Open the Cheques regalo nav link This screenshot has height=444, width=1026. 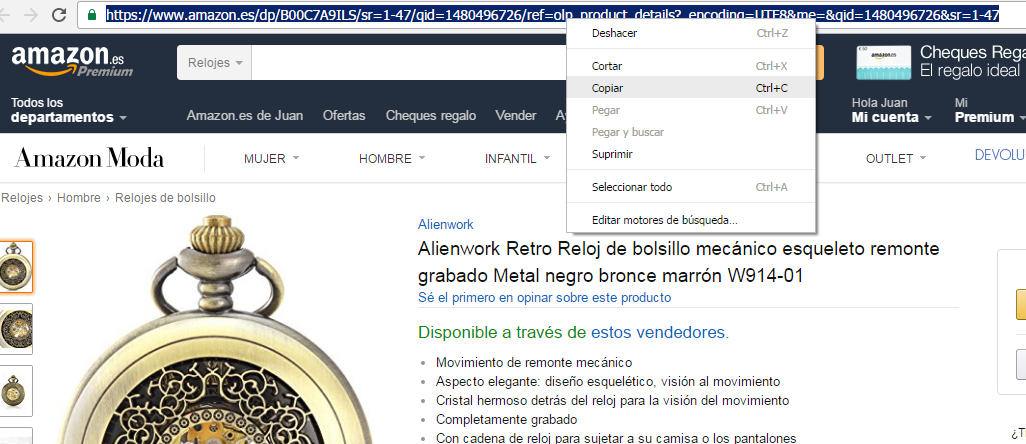point(431,116)
